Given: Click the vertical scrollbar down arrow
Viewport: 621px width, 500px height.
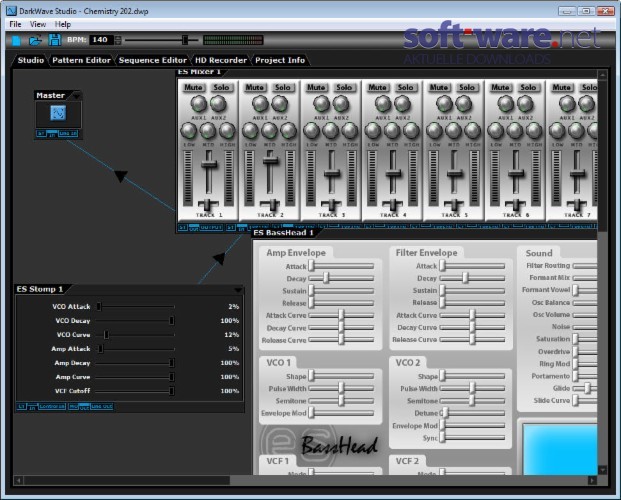Looking at the screenshot, I should coord(602,470).
